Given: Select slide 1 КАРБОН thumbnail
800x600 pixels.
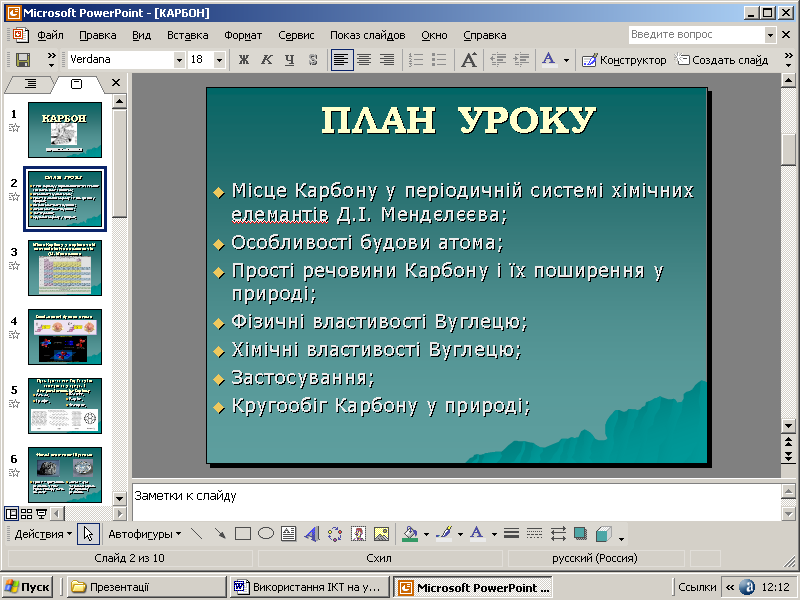Looking at the screenshot, I should pos(65,130).
